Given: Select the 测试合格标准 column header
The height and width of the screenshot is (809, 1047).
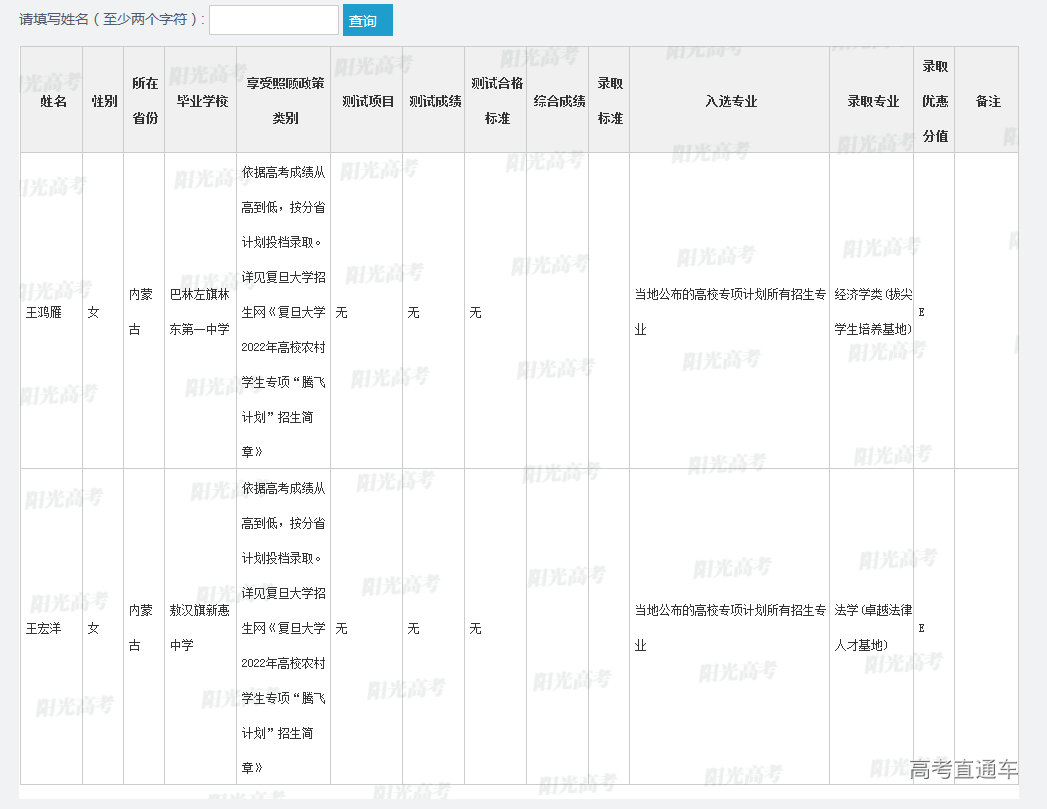Looking at the screenshot, I should coord(496,101).
